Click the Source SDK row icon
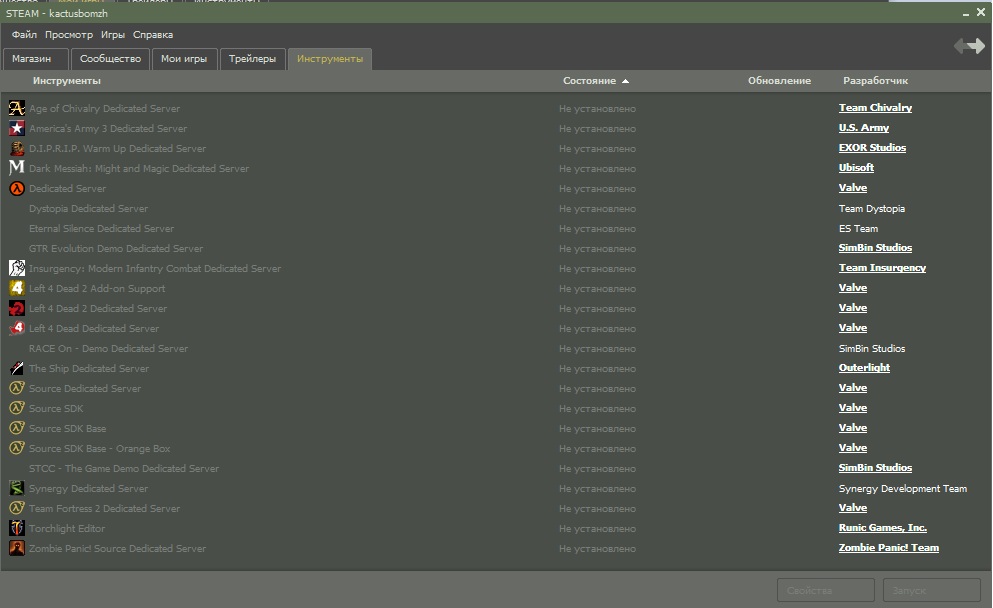Screen dimensions: 993x608 click(x=17, y=408)
